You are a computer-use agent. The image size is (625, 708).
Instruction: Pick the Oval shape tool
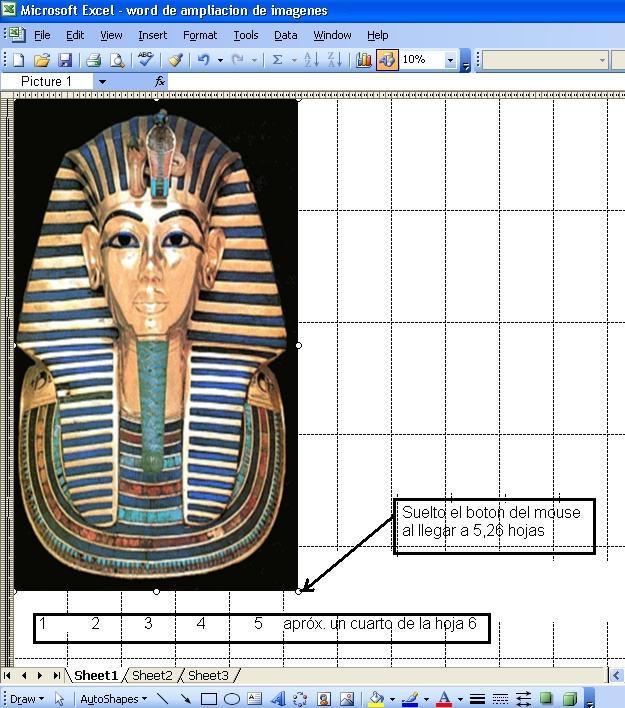(232, 699)
